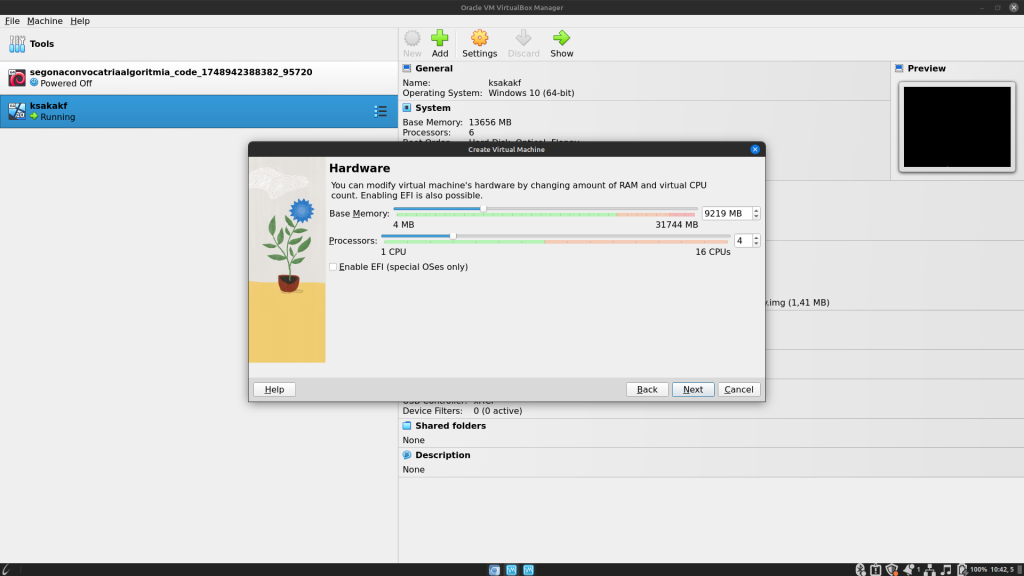The image size is (1024, 576).
Task: Click the Add toolbar icon
Action: (x=440, y=44)
